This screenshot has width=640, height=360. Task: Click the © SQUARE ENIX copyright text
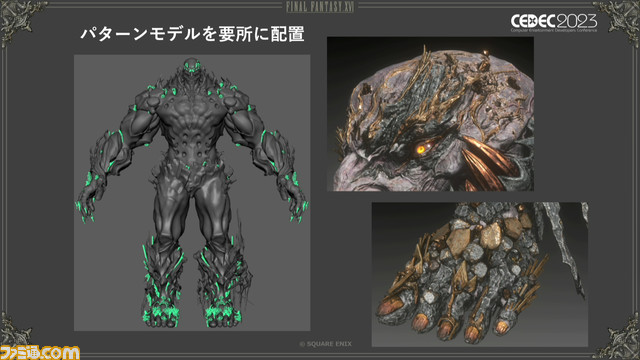point(325,344)
